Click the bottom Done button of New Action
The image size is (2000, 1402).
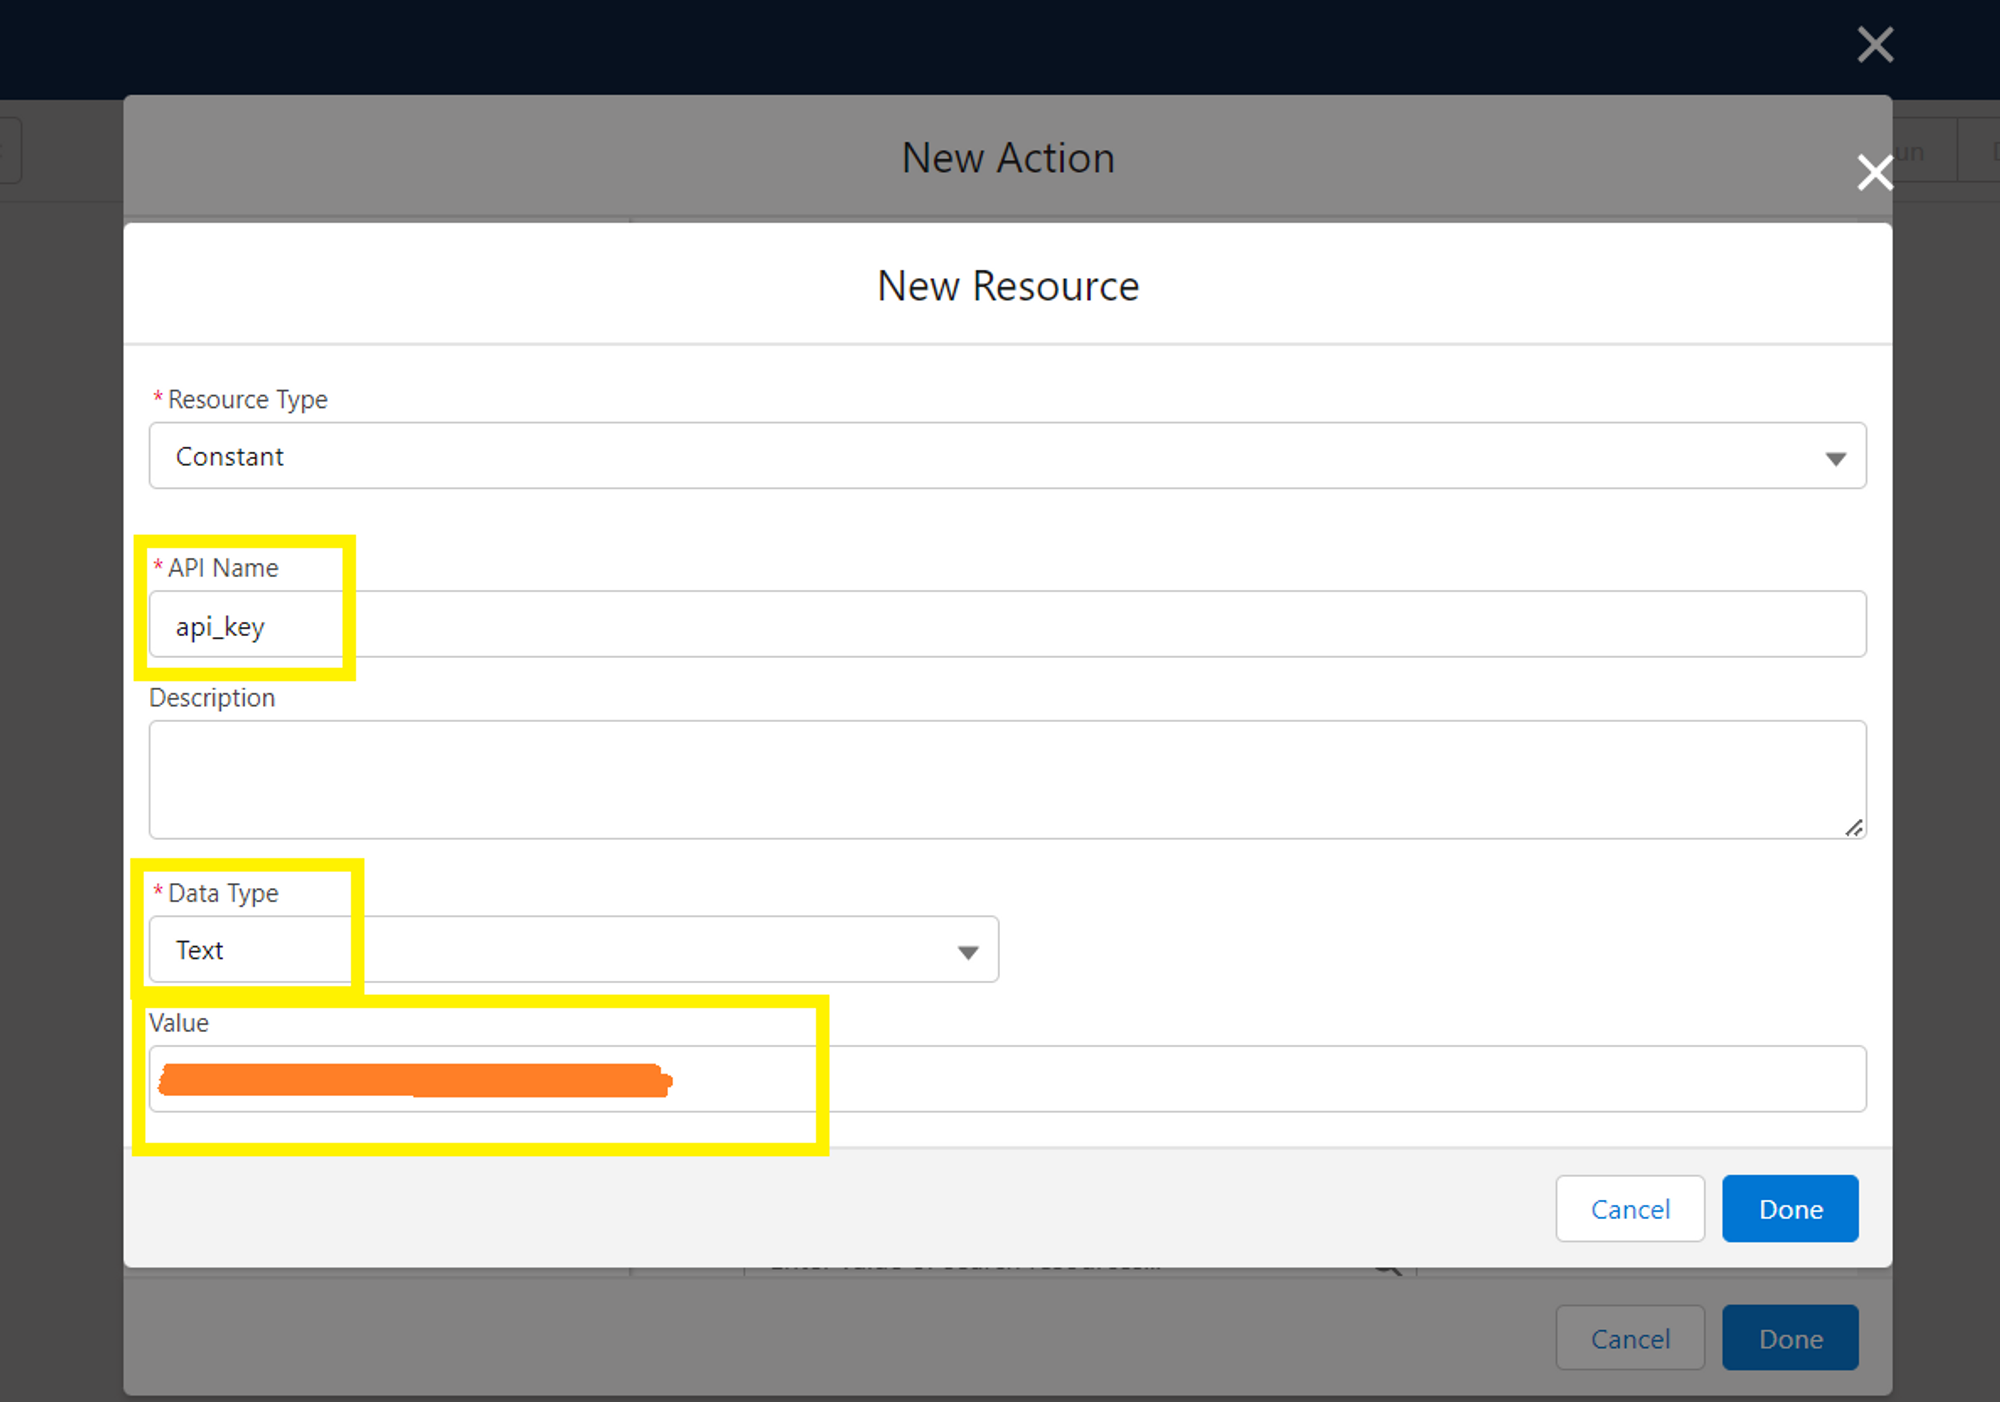pos(1789,1338)
